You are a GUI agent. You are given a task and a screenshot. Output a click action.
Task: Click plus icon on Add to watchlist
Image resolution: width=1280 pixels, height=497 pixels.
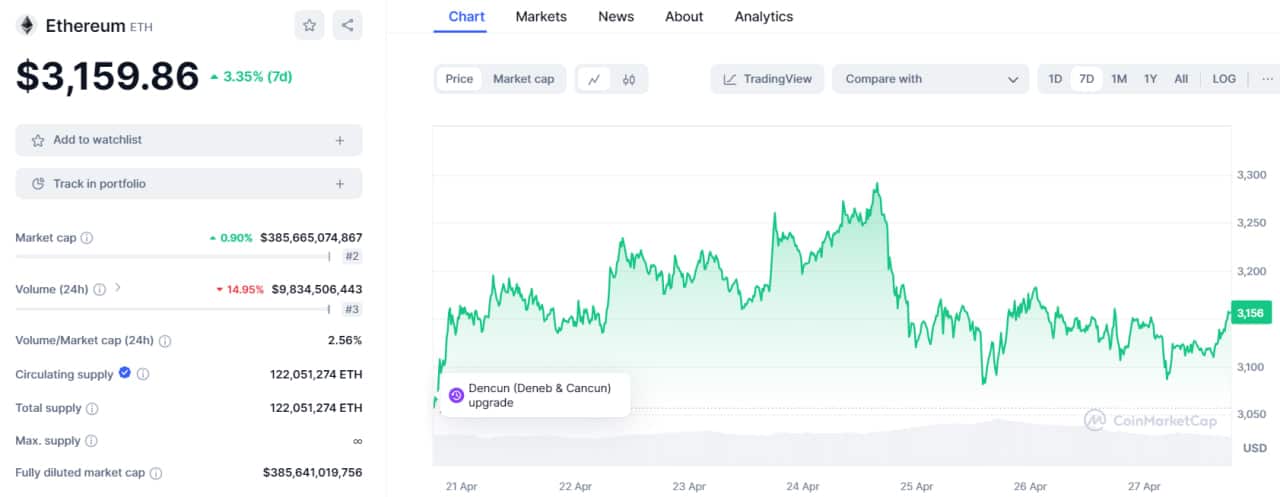tap(340, 141)
